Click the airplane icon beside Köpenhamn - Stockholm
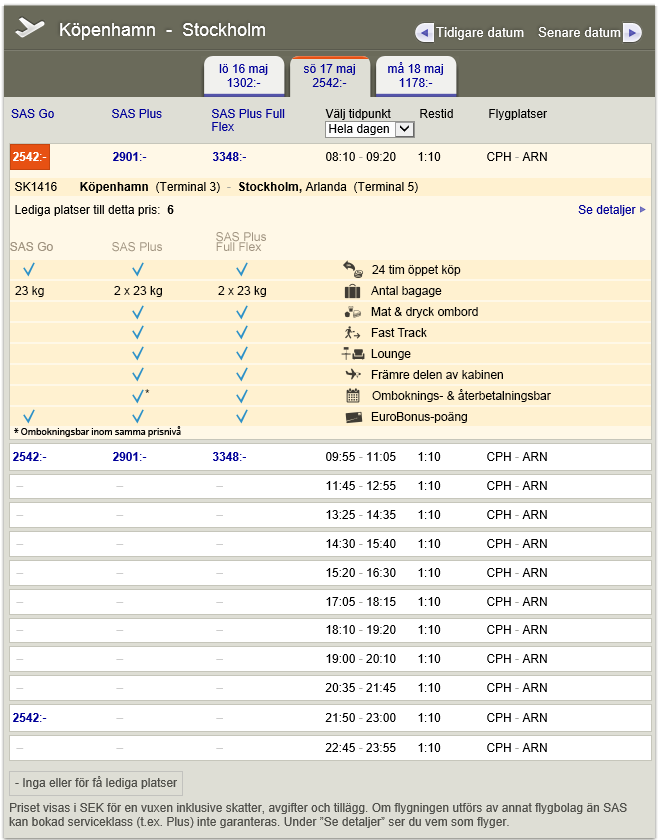 click(x=30, y=29)
